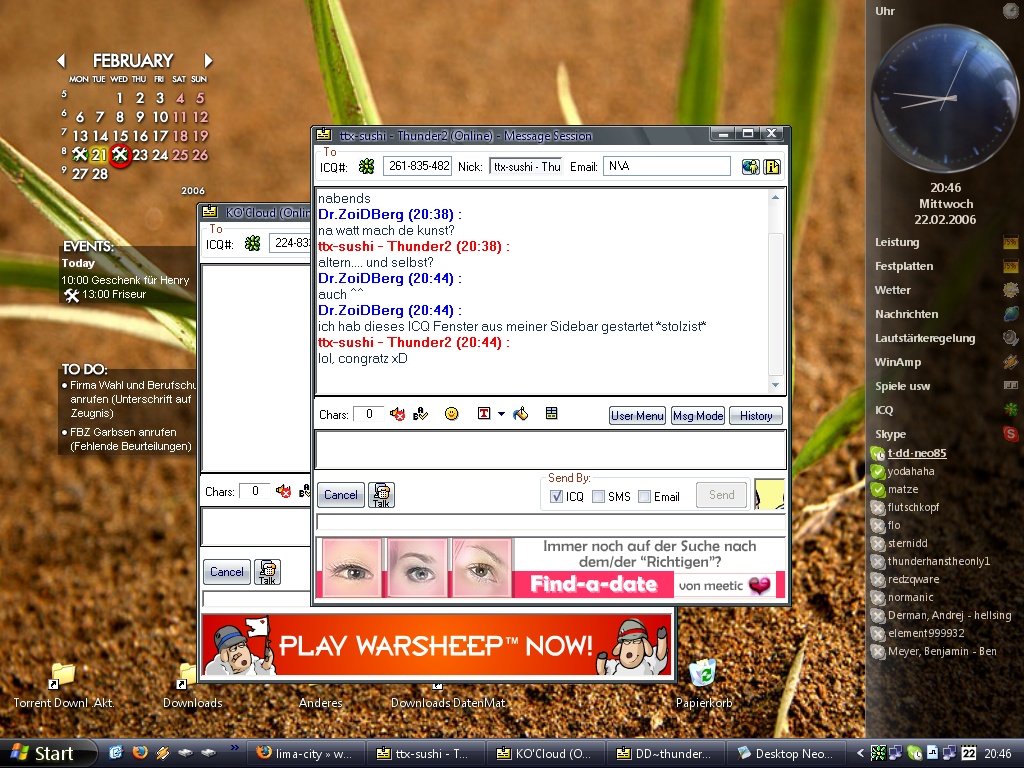Open Msg Mode menu
This screenshot has height=768, width=1024.
click(x=697, y=416)
